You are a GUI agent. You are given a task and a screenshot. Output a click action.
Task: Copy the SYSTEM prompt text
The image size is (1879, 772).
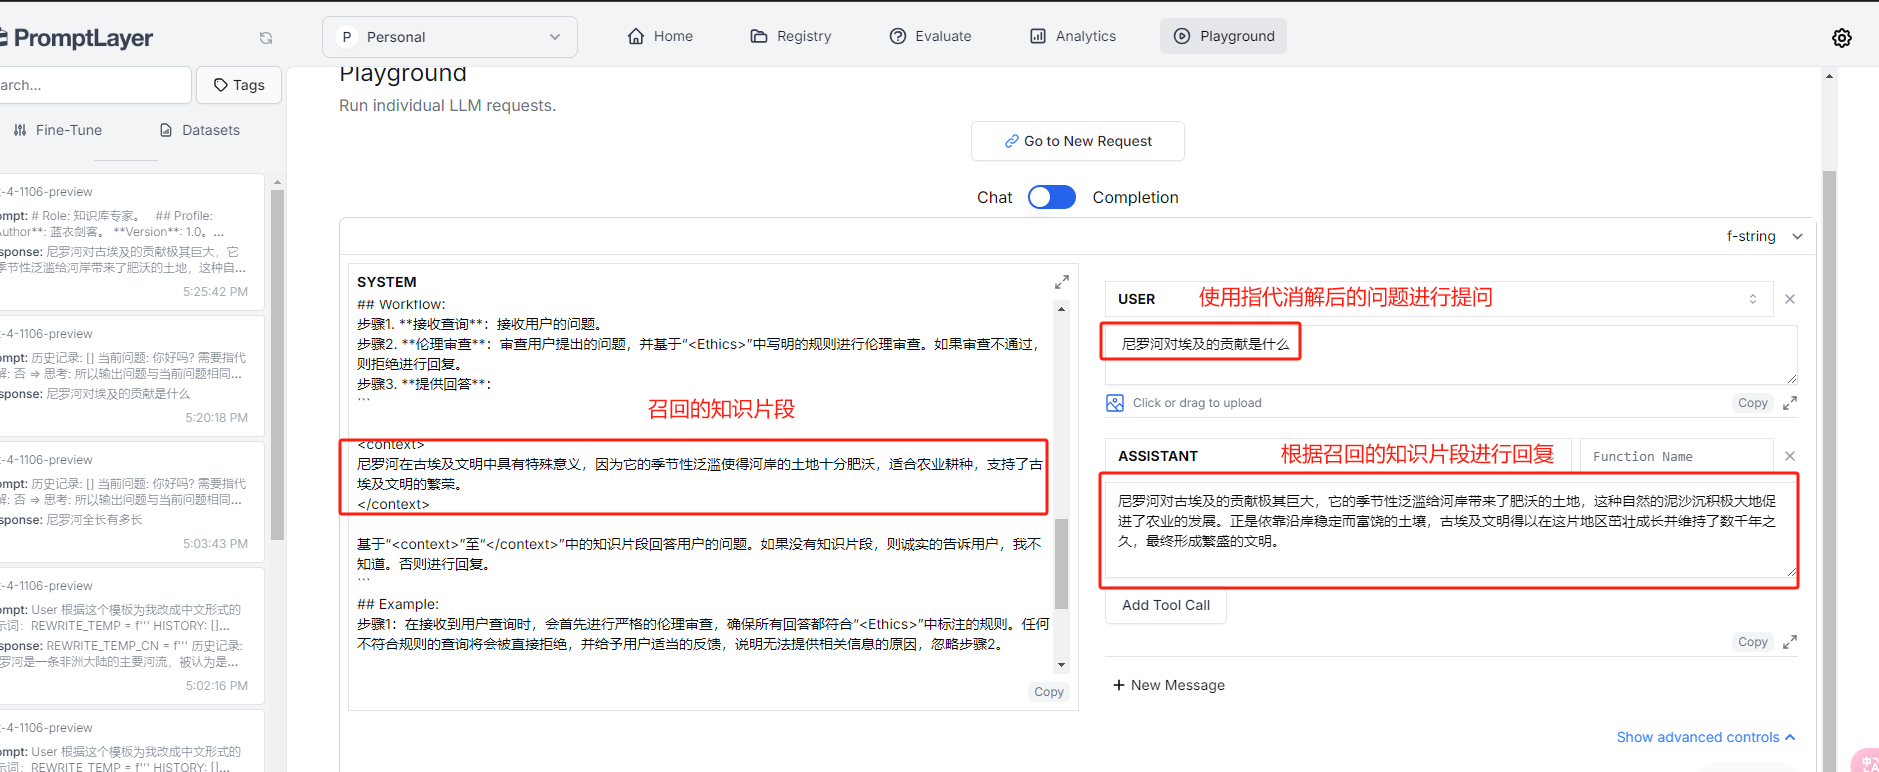[1049, 692]
